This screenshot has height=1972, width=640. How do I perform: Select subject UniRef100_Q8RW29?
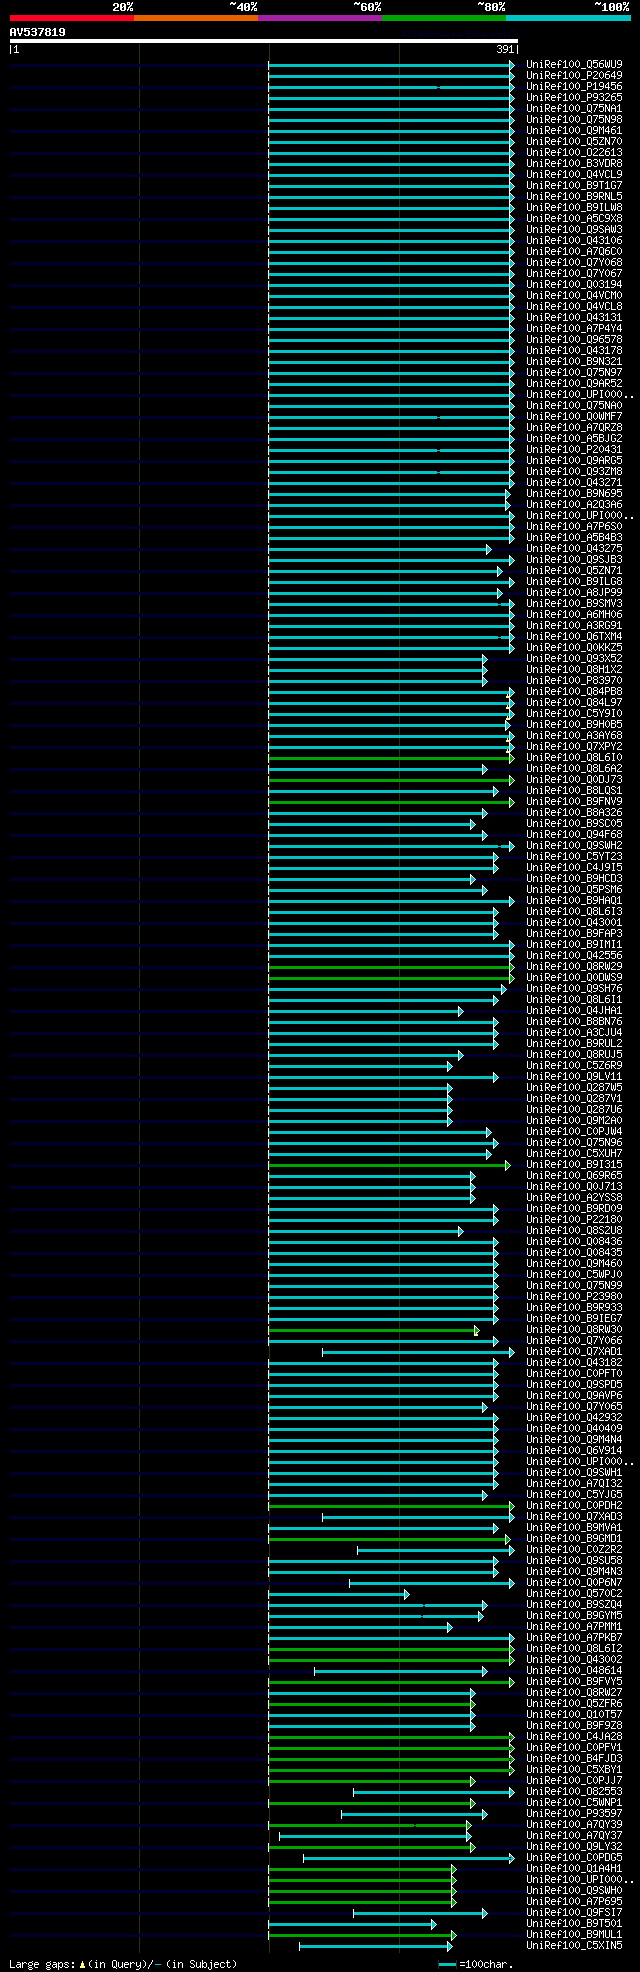pos(574,966)
